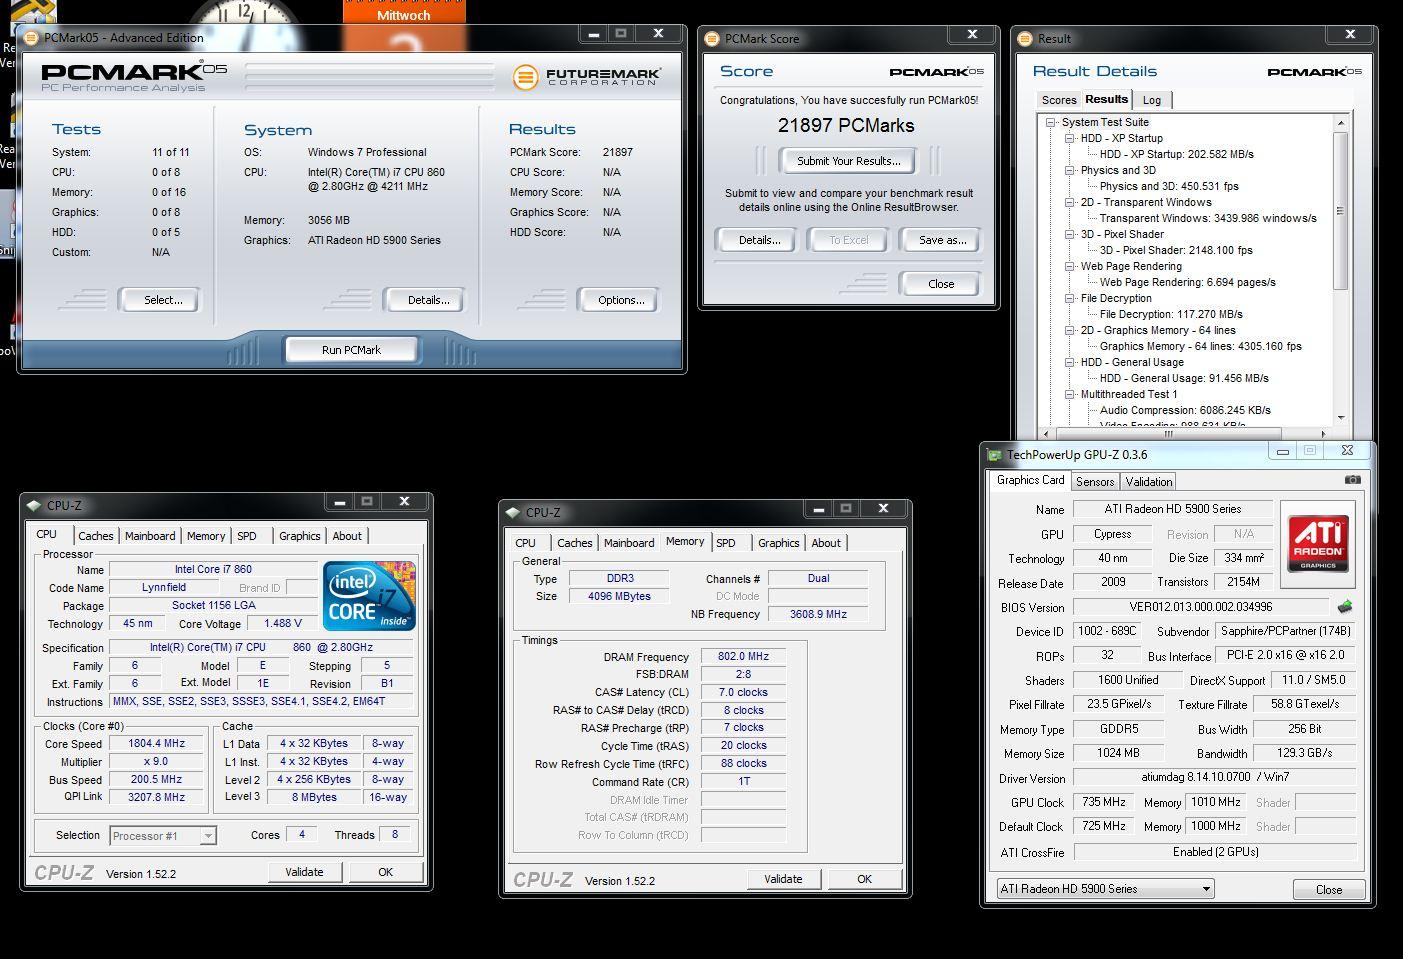
Task: Click the Intel Core i7 logo in CPU-Z
Action: click(x=369, y=596)
